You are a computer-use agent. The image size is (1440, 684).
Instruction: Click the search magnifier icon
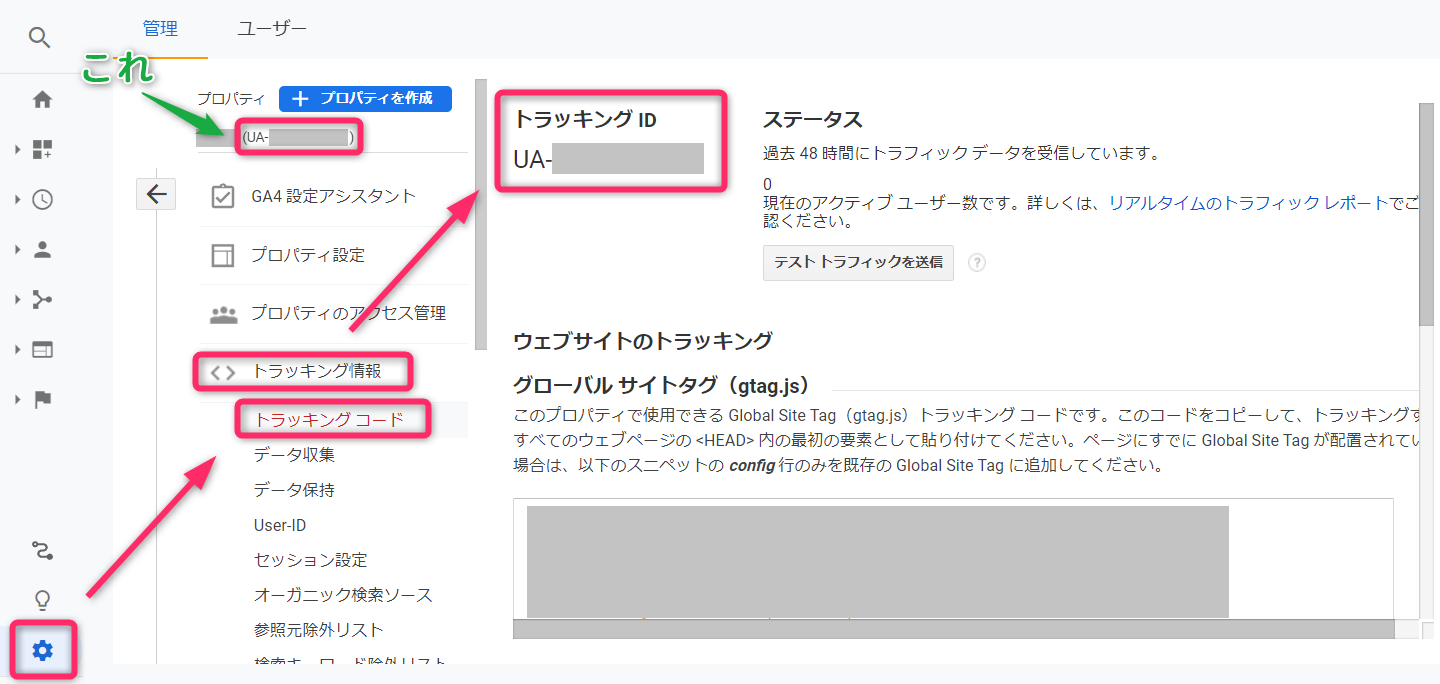click(x=39, y=38)
